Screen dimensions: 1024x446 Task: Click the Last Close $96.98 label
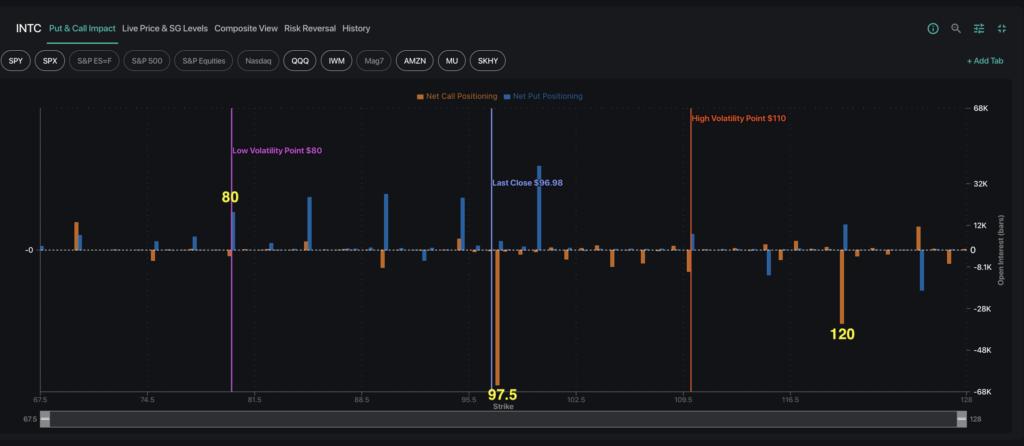527,183
